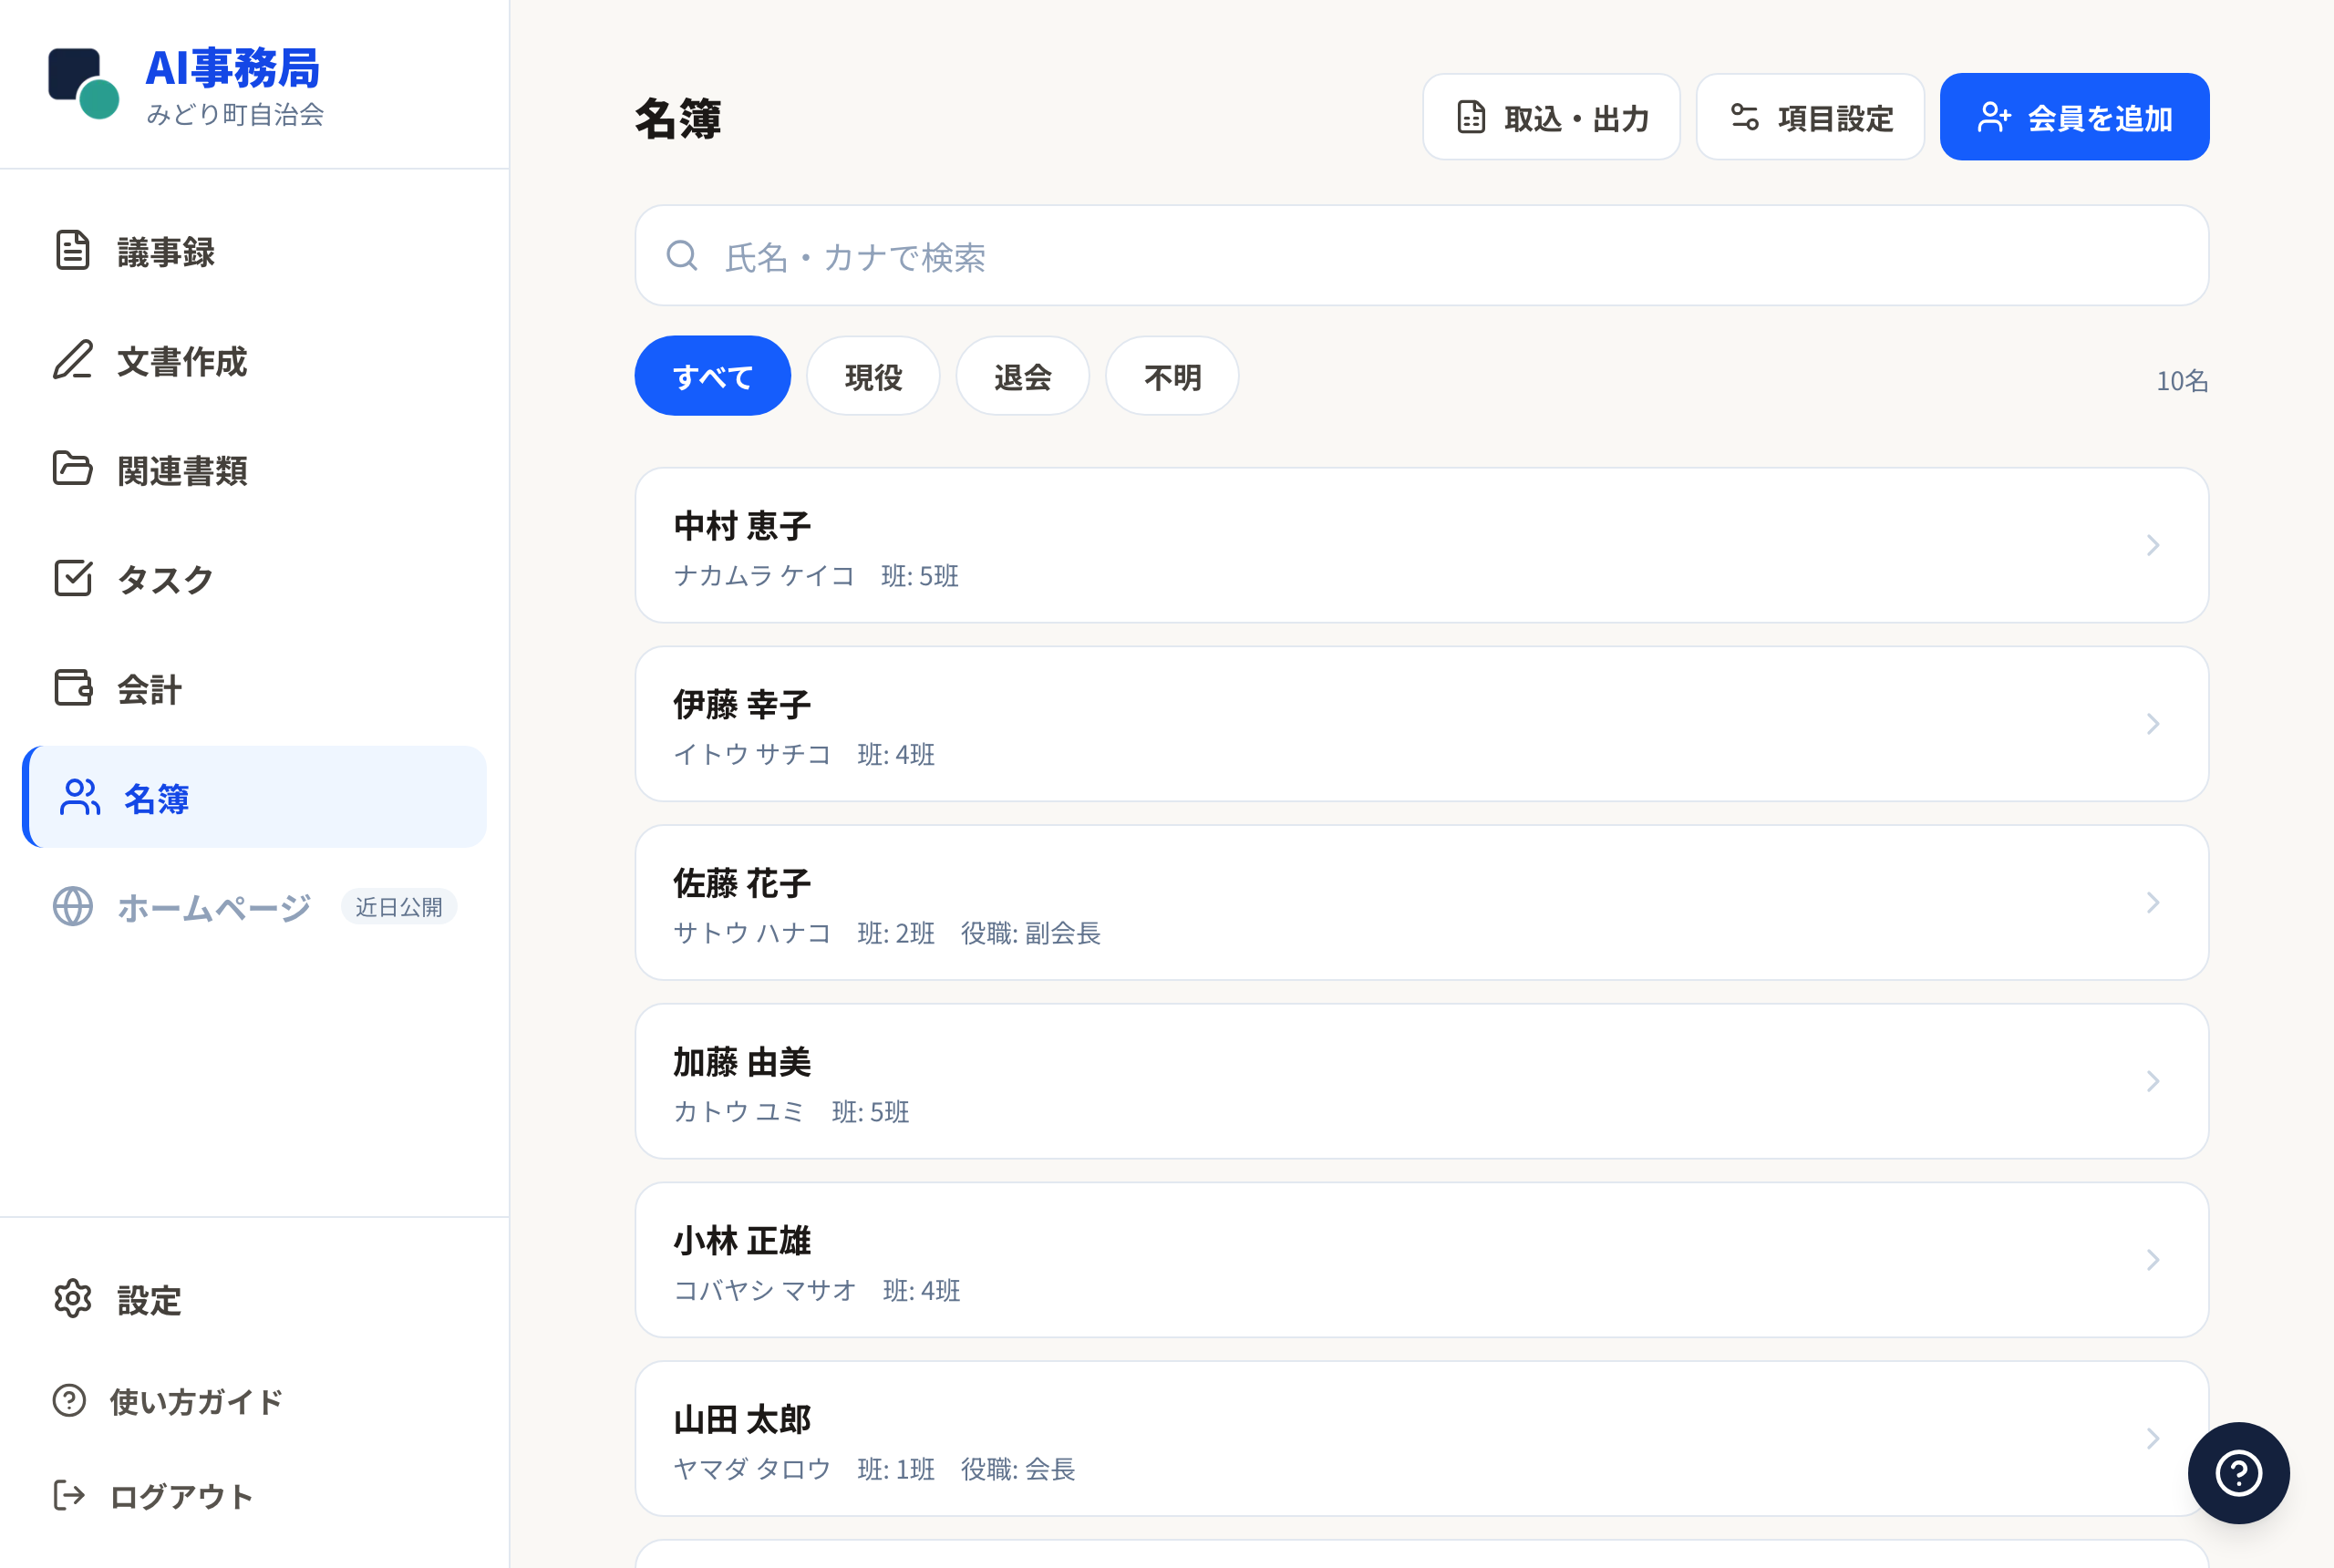Click the add-user icon on 会員を追加

point(1994,117)
